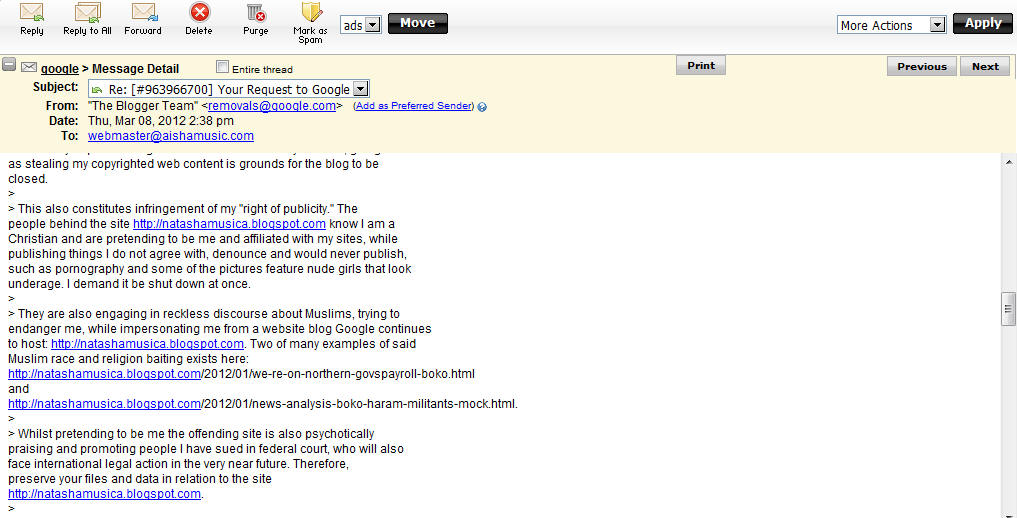Click help icon next to Preferred Sender

(x=482, y=107)
